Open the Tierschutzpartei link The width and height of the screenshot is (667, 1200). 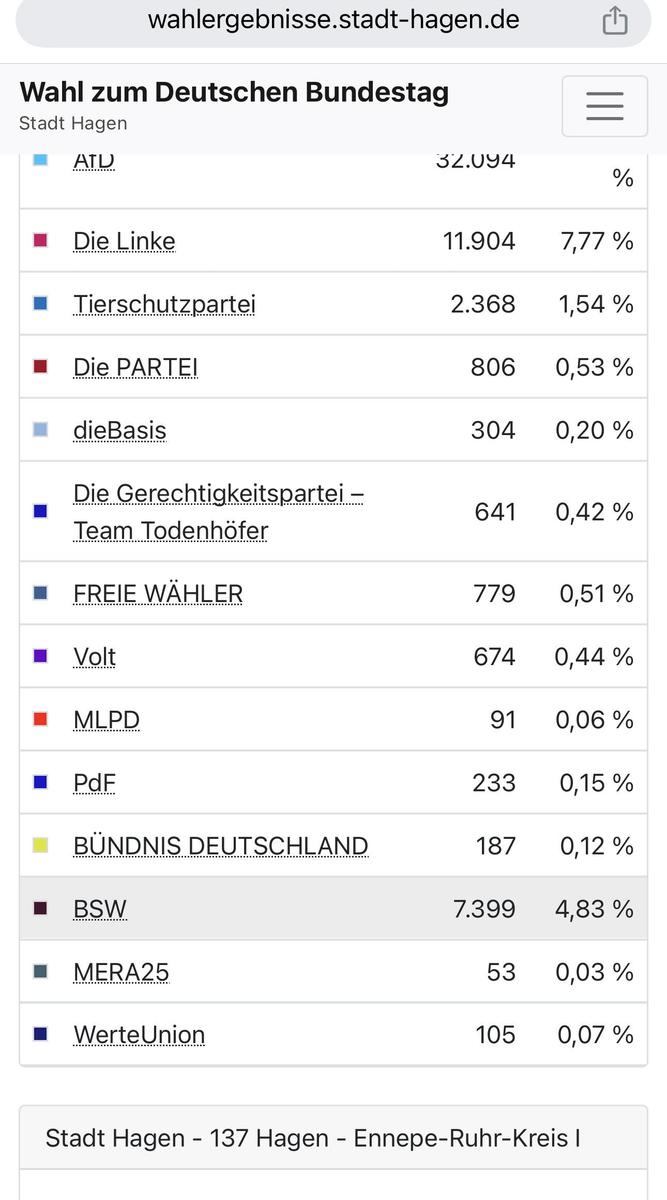pyautogui.click(x=164, y=304)
